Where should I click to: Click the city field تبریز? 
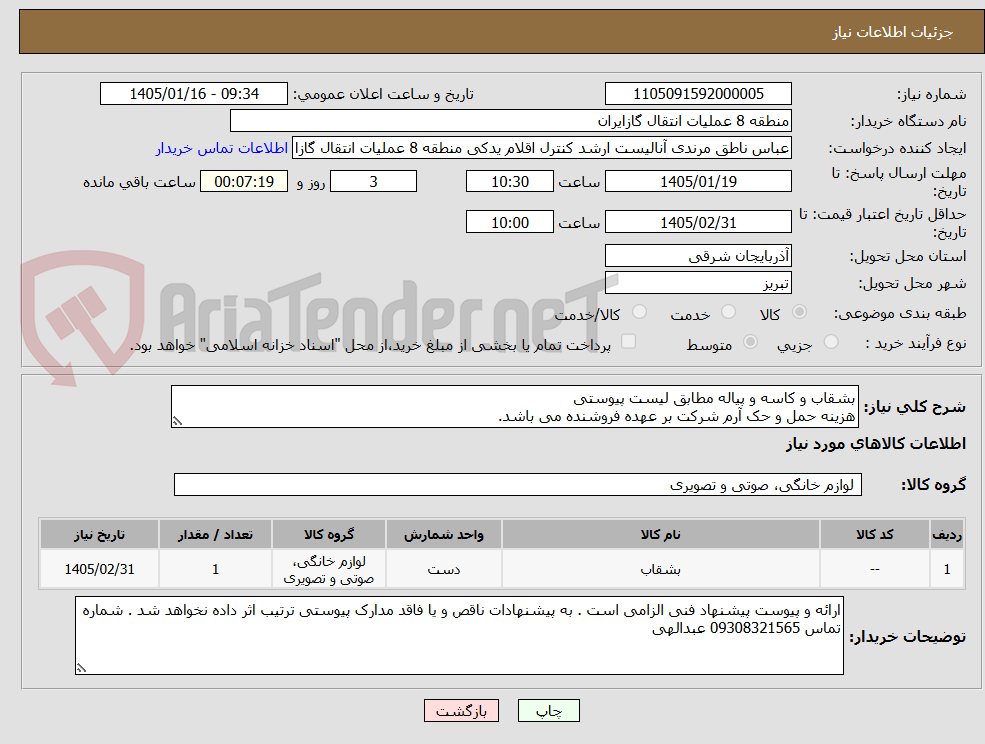tap(698, 283)
